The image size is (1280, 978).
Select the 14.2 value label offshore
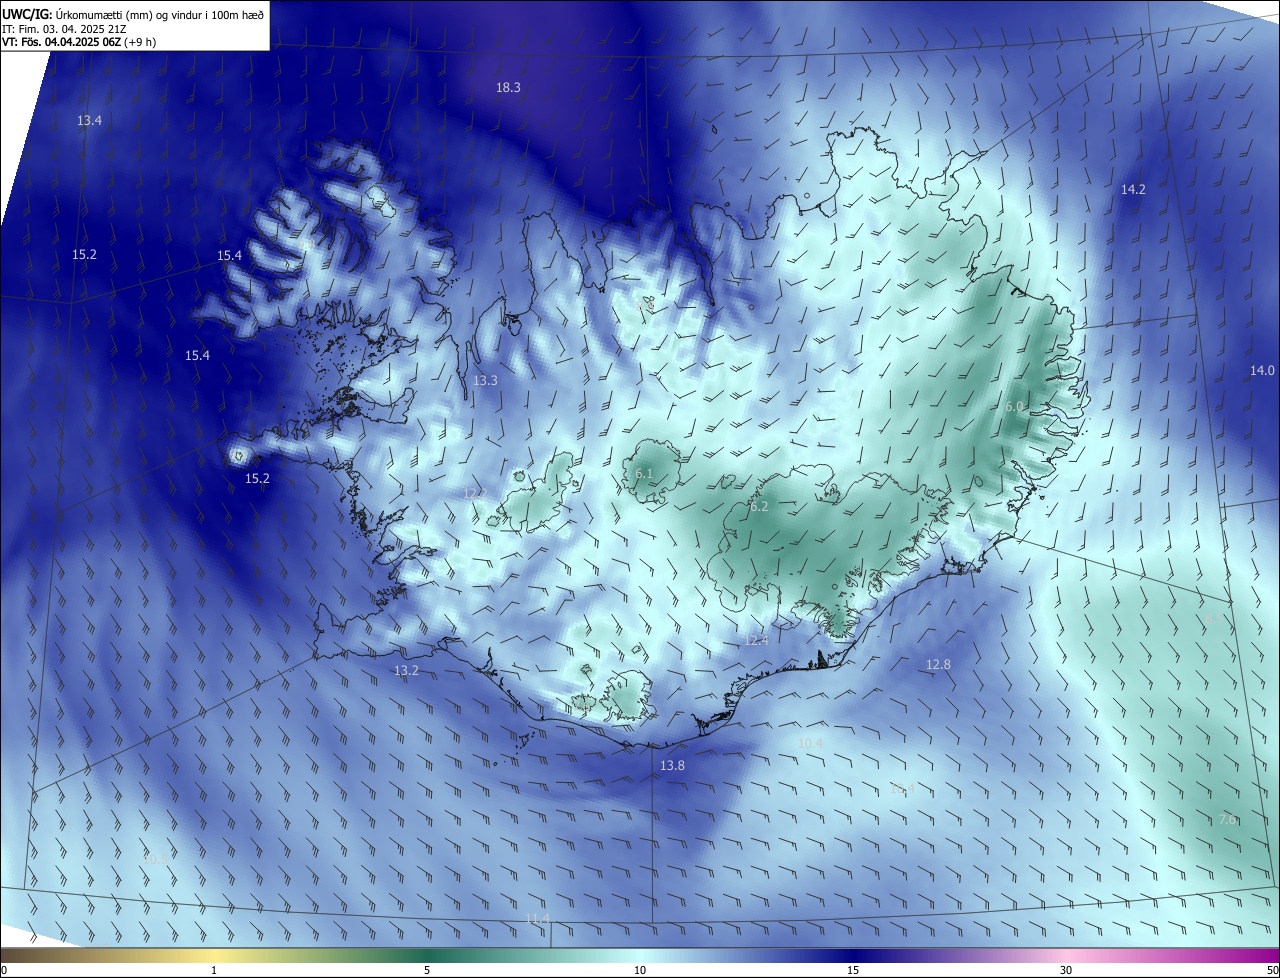tap(1133, 190)
